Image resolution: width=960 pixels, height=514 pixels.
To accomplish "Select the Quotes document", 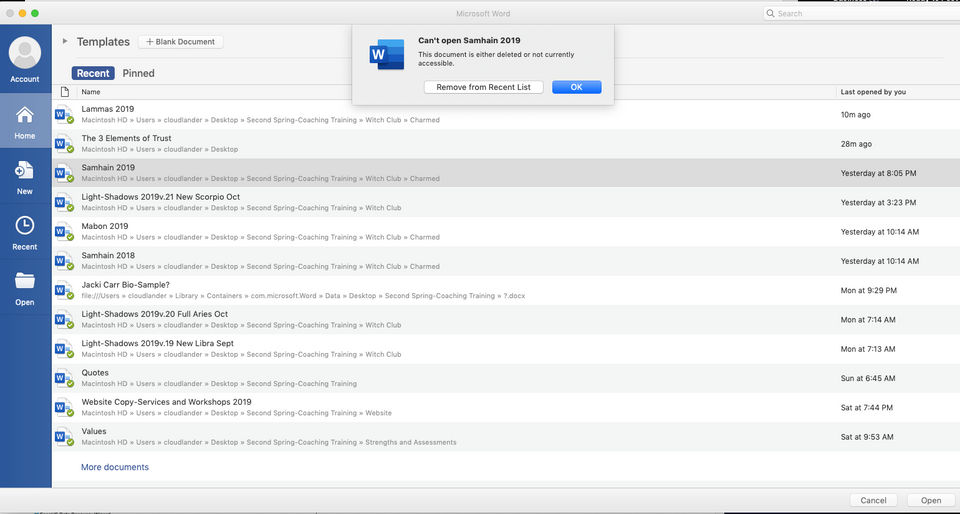I will [x=95, y=373].
